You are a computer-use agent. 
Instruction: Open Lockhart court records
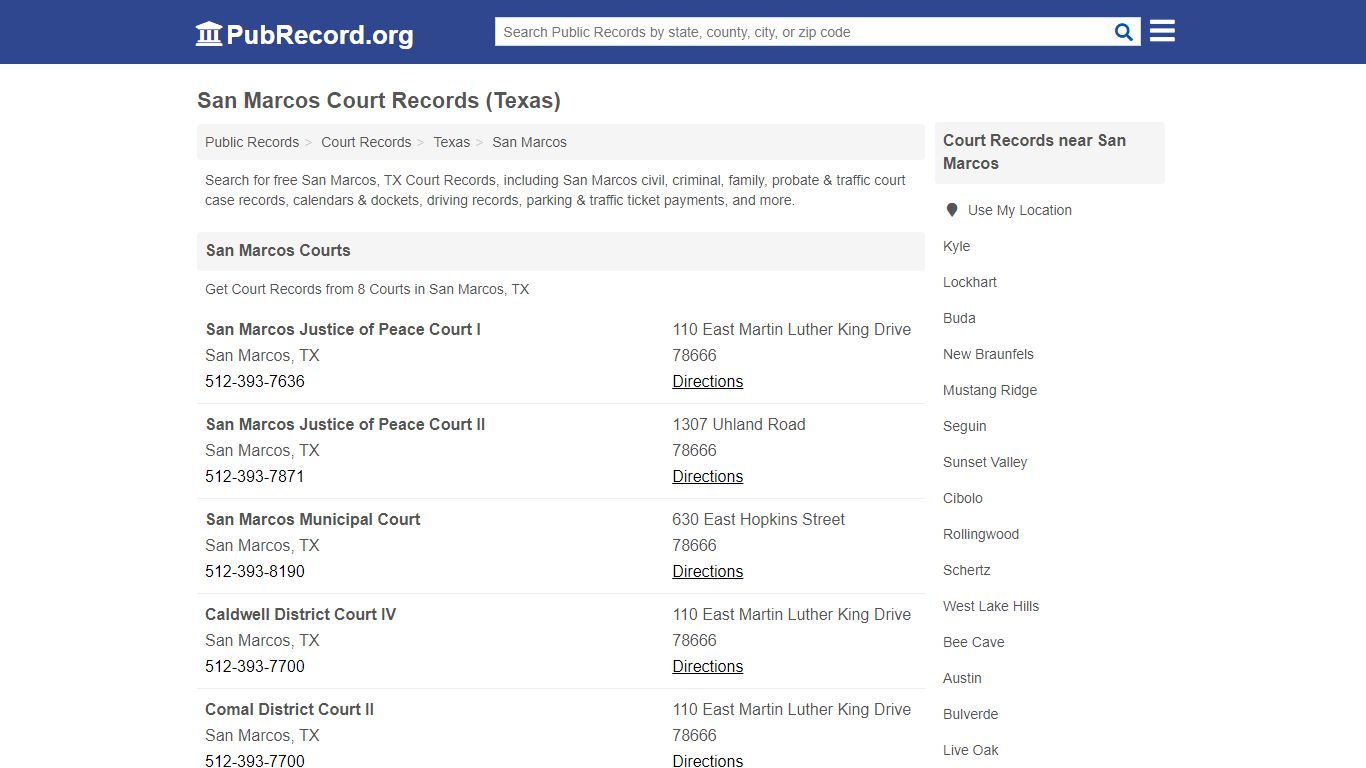[x=969, y=282]
